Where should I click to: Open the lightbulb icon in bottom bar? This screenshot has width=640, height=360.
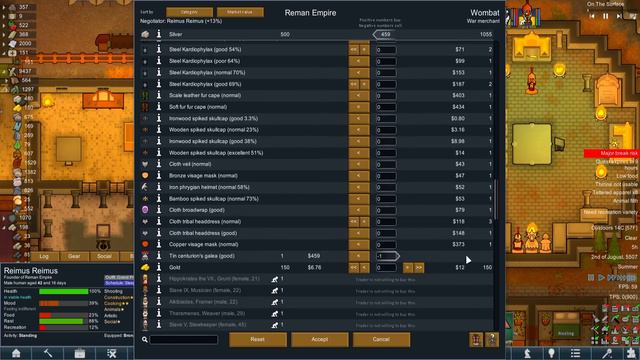coord(551,353)
